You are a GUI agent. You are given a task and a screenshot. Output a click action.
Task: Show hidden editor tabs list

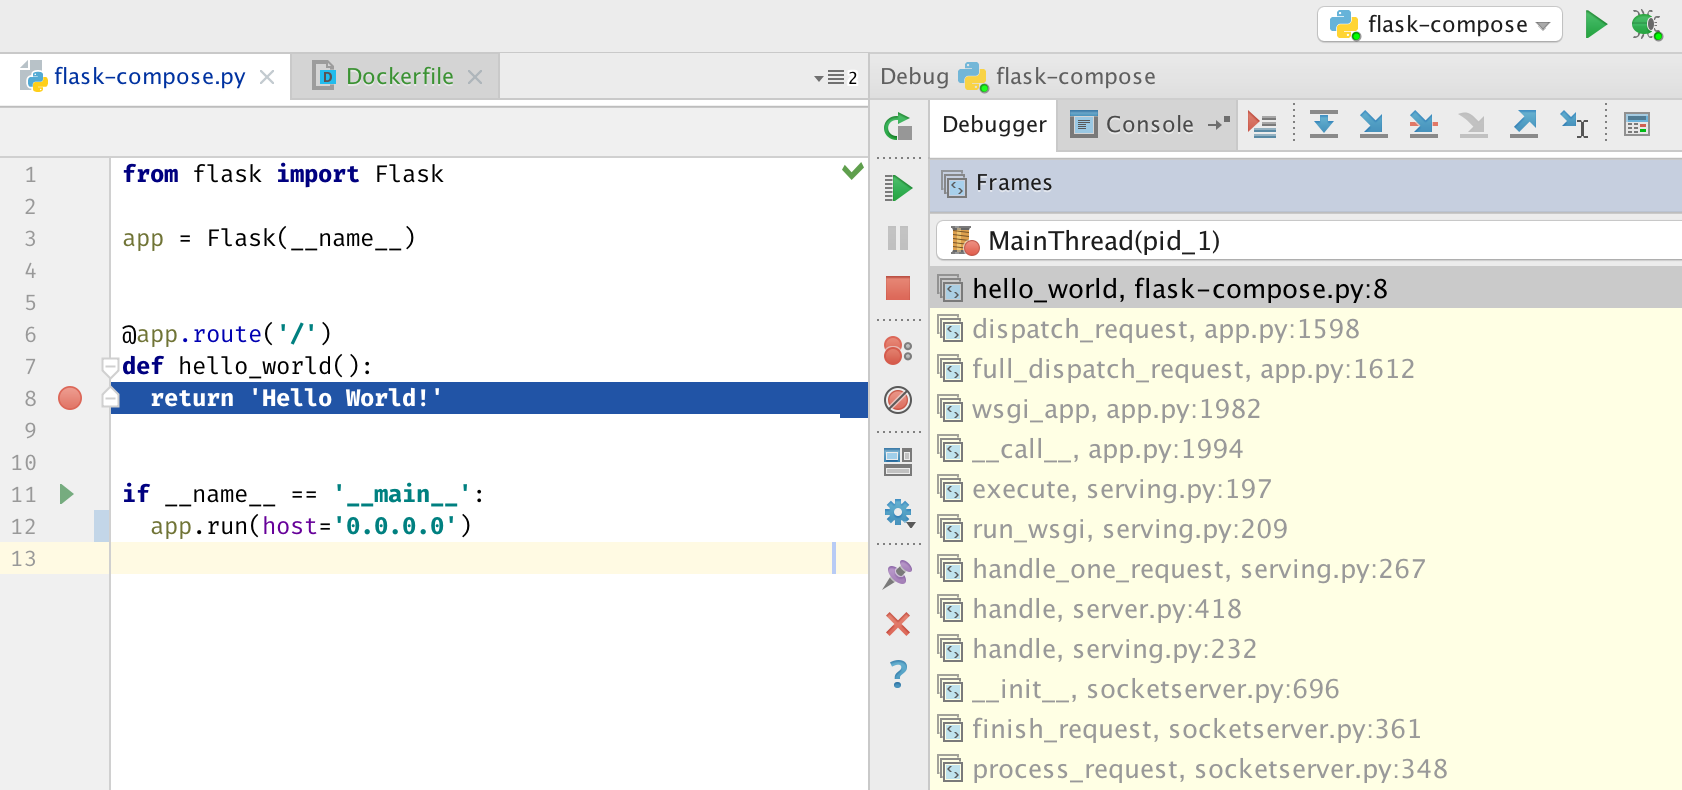(836, 77)
